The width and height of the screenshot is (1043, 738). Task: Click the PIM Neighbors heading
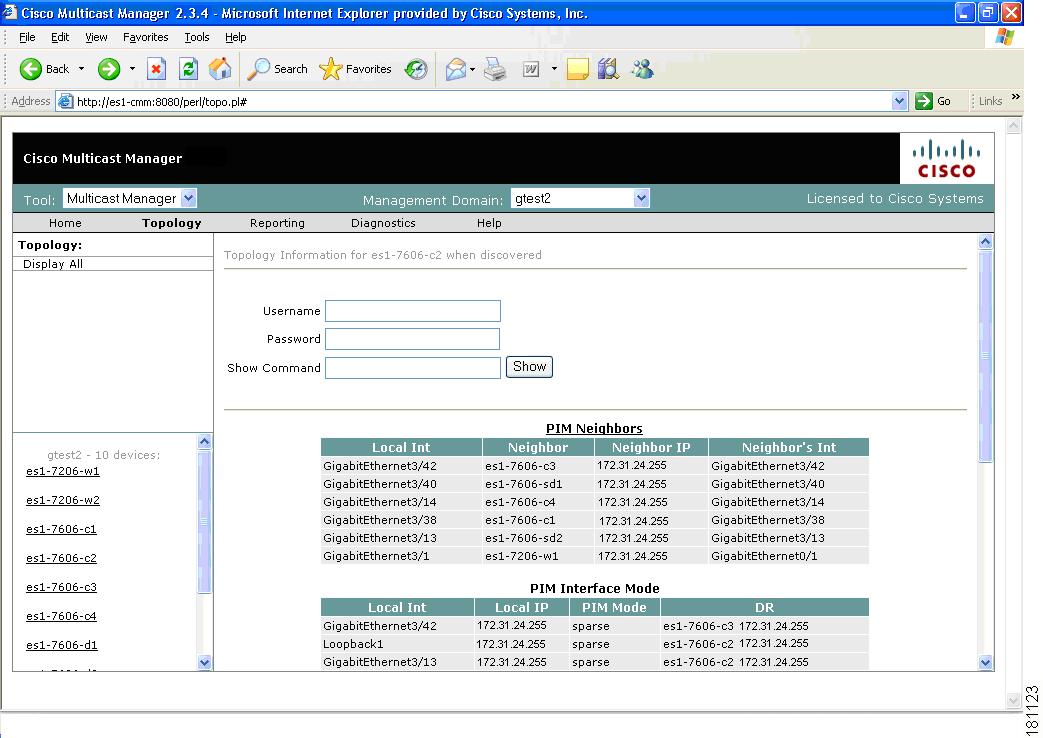(x=594, y=429)
